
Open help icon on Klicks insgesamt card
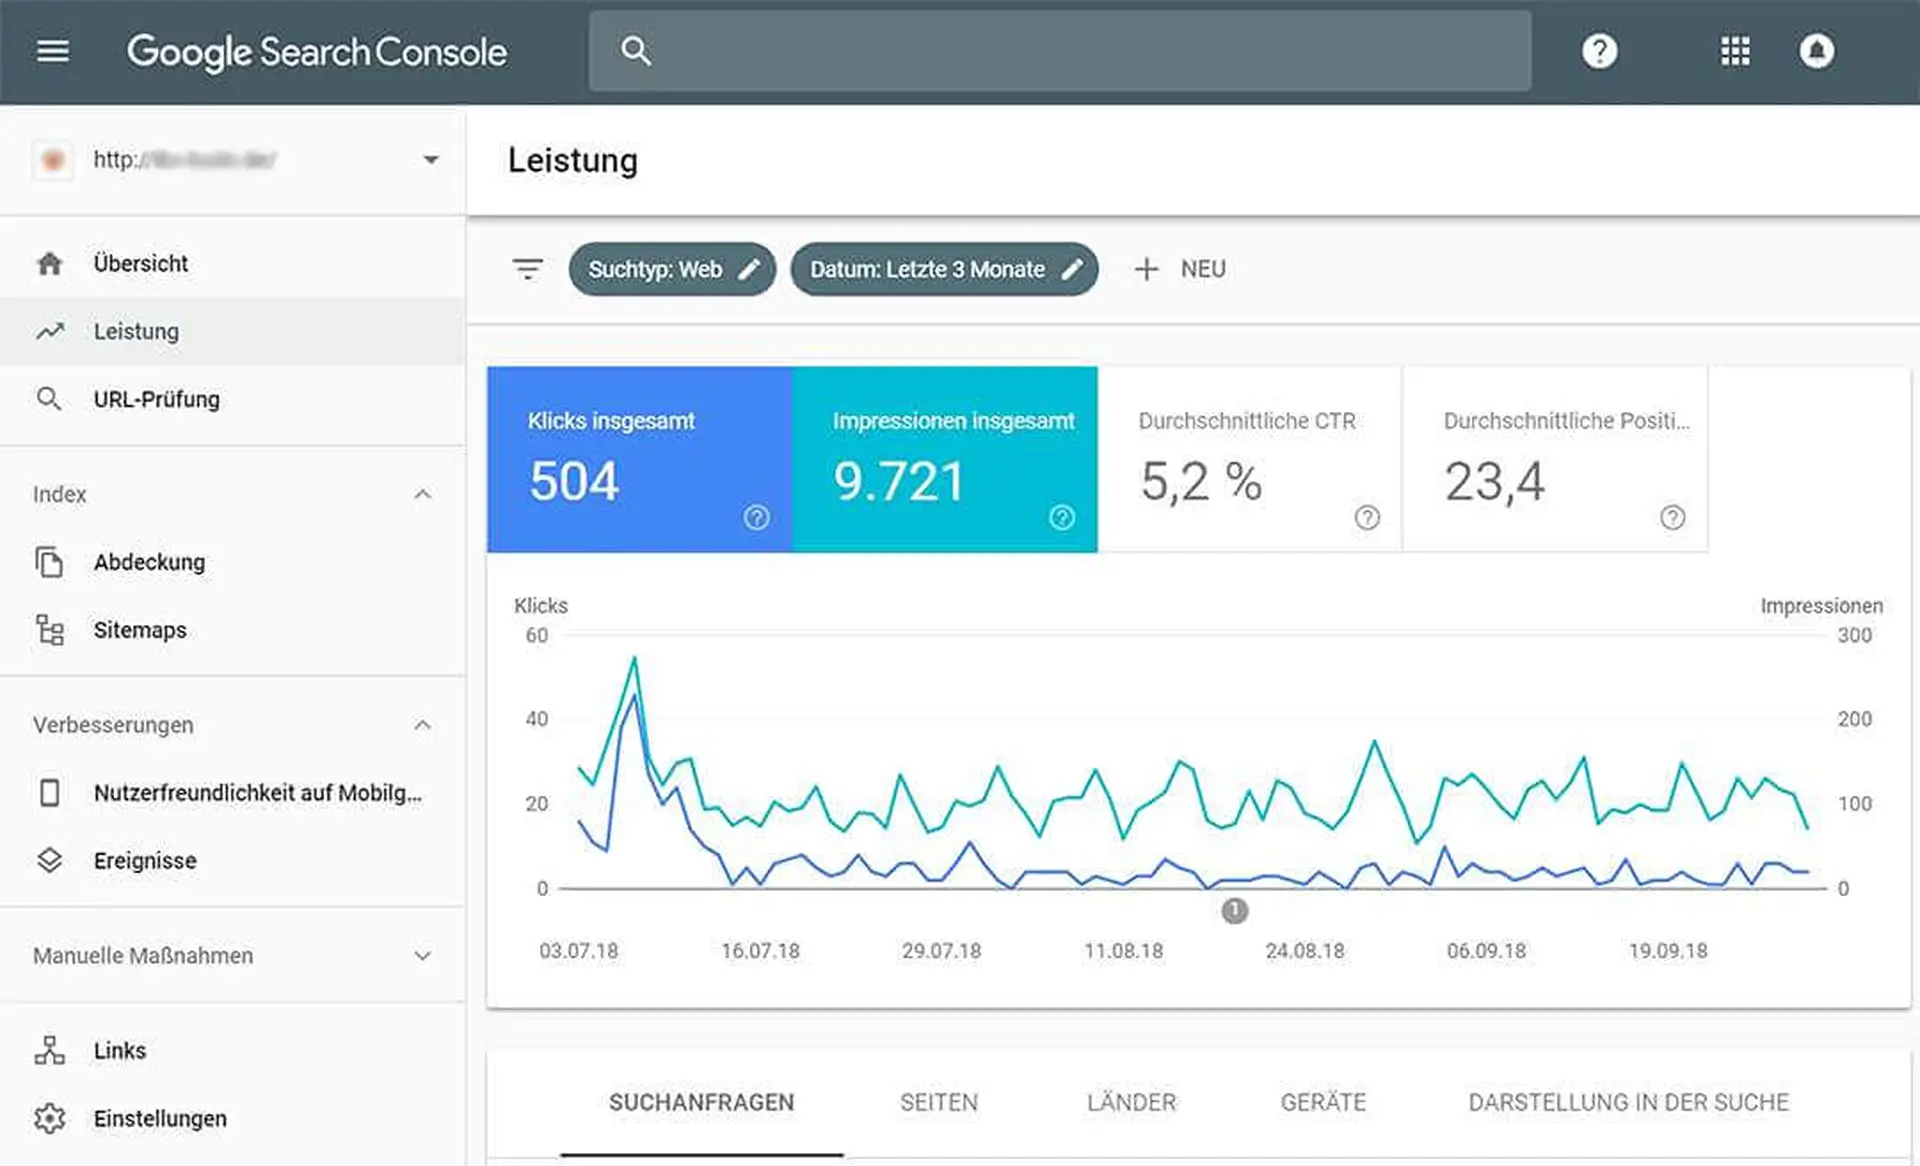pos(756,517)
